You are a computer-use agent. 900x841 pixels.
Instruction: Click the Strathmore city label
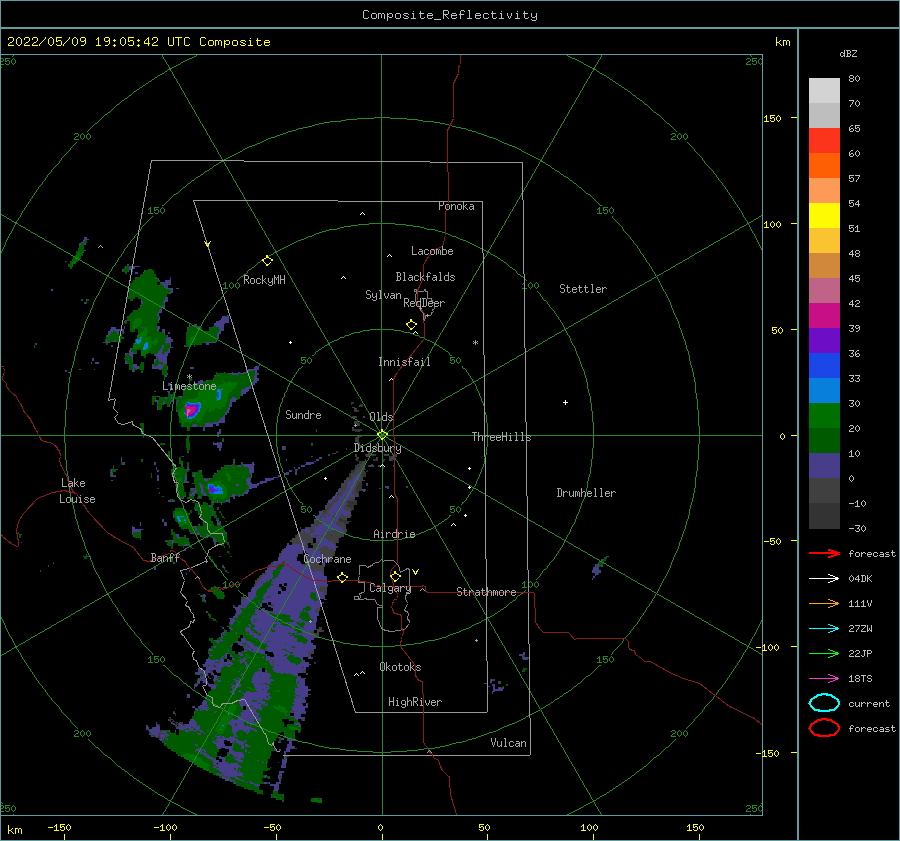tap(486, 592)
